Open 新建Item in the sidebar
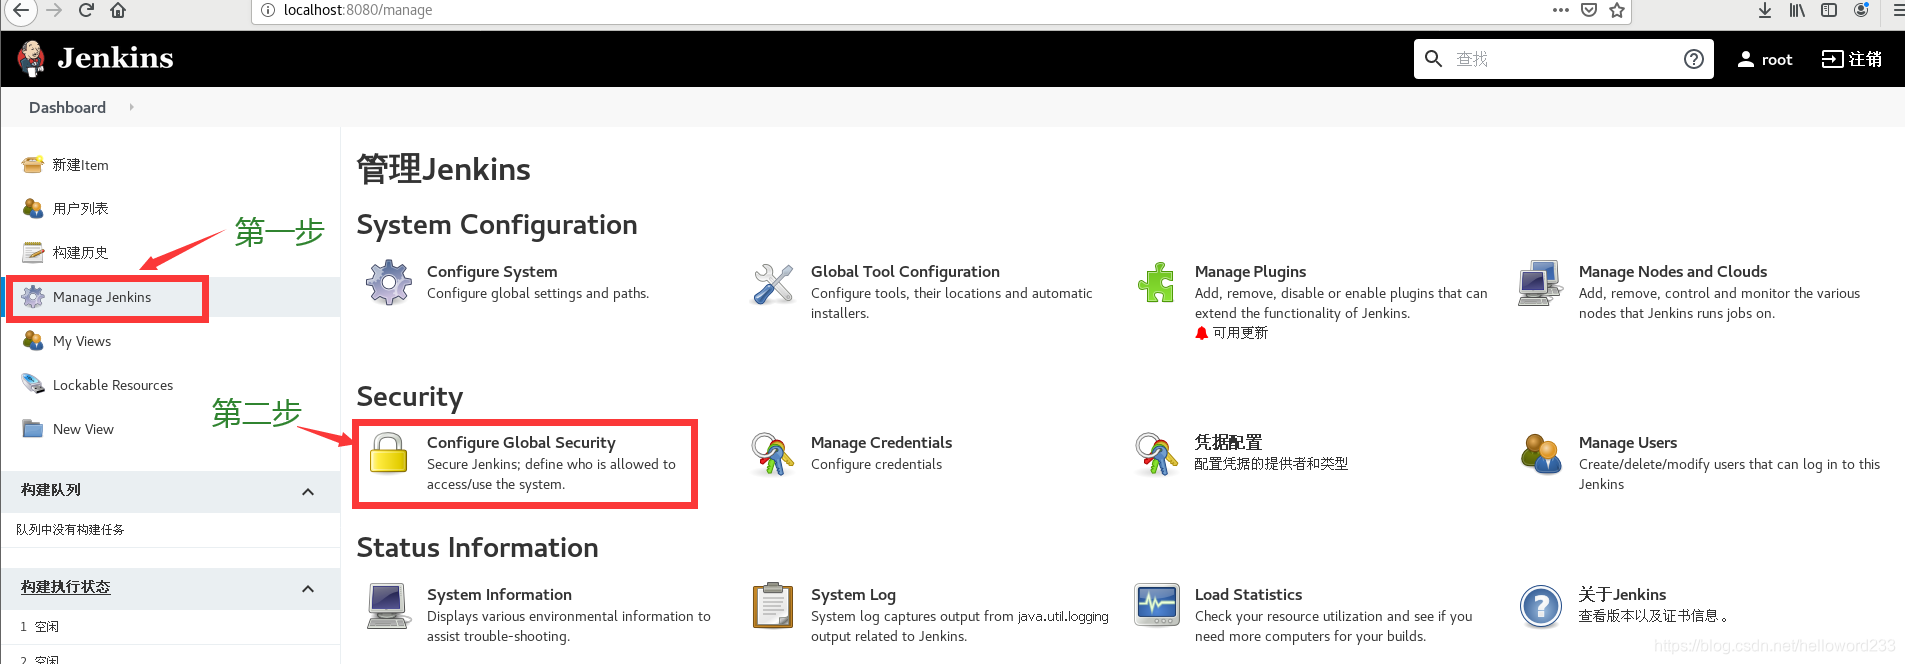This screenshot has height=664, width=1905. point(80,165)
